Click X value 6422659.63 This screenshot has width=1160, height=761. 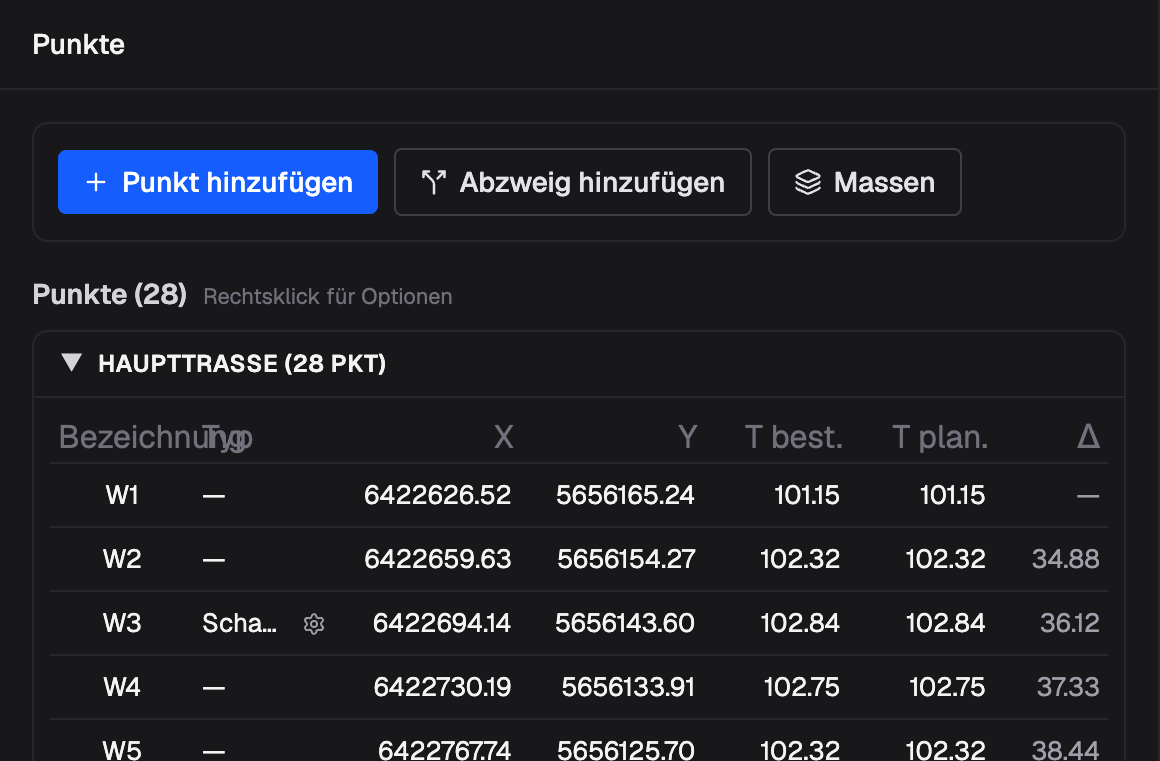point(437,558)
